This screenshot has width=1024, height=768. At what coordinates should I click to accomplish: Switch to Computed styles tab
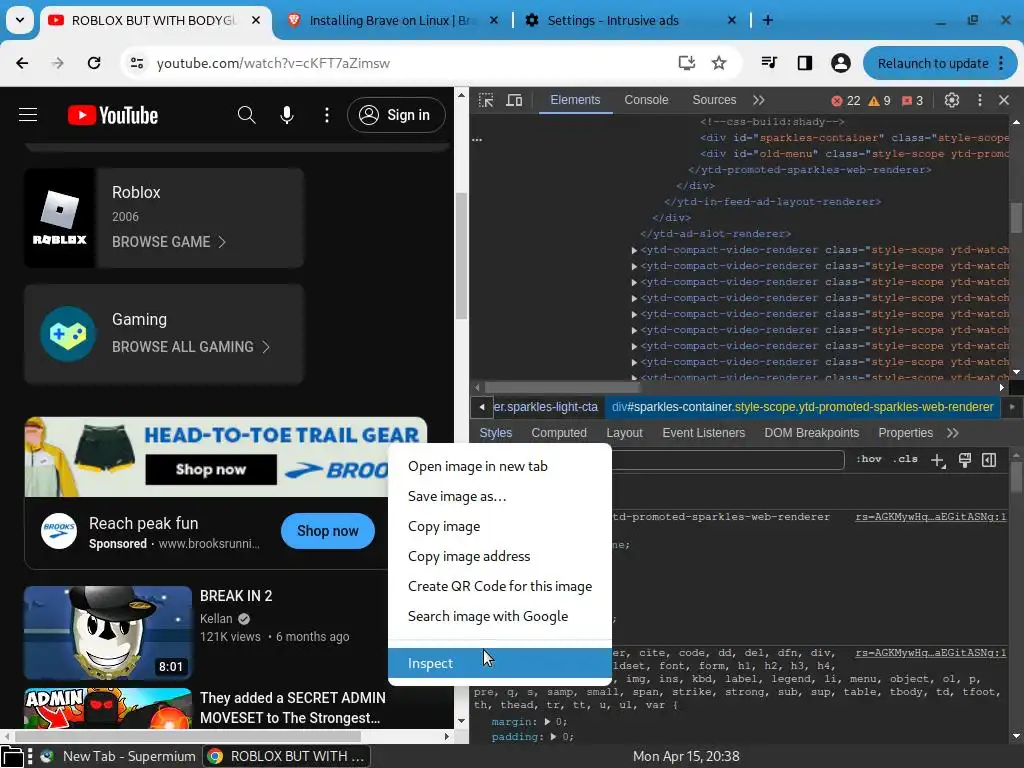tap(559, 433)
